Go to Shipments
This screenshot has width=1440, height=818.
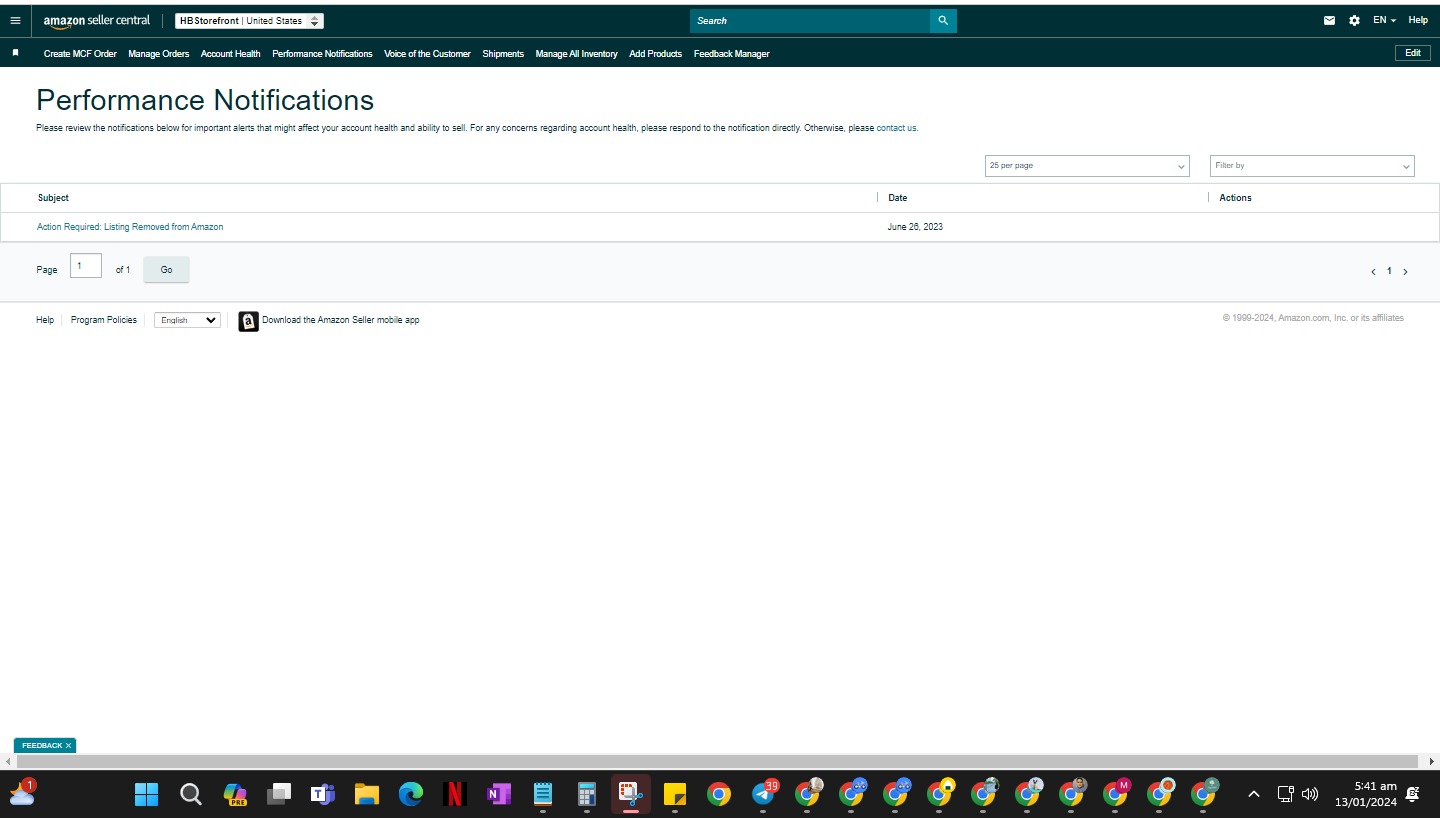[x=503, y=54]
